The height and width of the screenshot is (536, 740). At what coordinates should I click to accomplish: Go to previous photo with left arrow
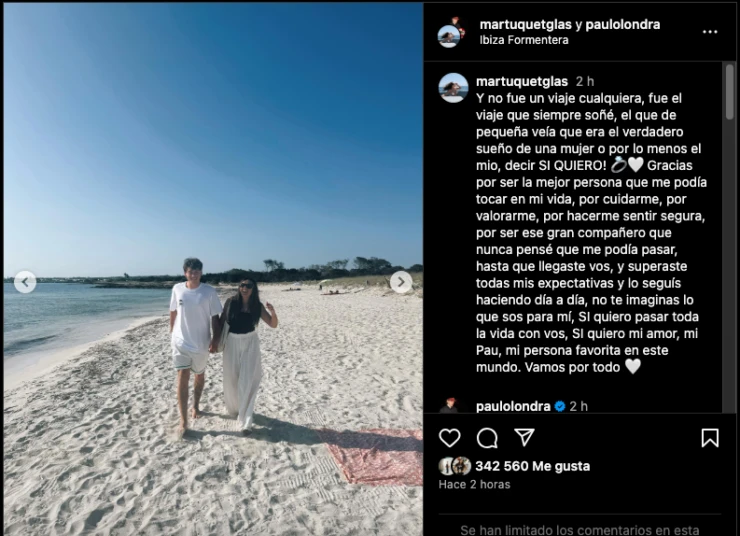[x=25, y=282]
